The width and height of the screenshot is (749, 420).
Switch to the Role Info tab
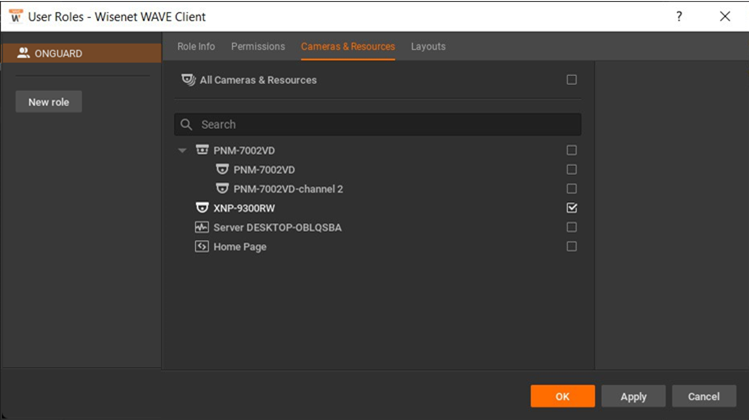[x=196, y=46]
